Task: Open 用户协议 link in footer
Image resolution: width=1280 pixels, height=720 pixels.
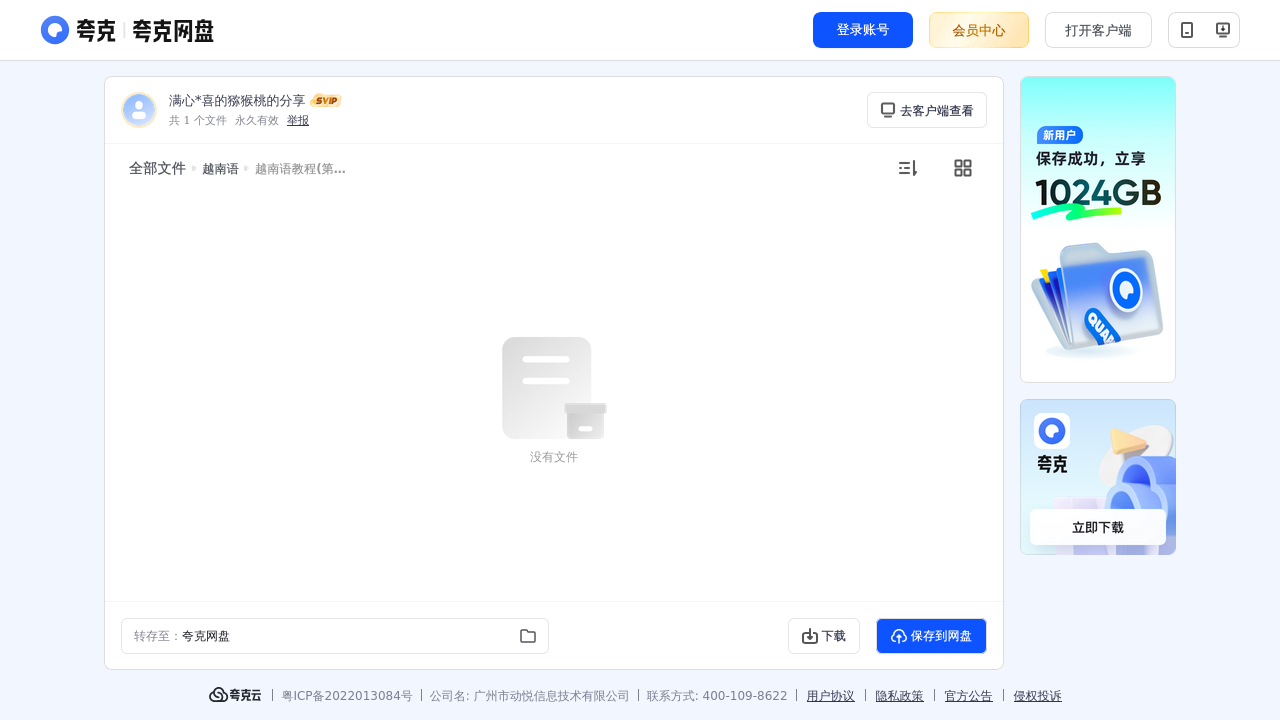Action: coord(831,696)
